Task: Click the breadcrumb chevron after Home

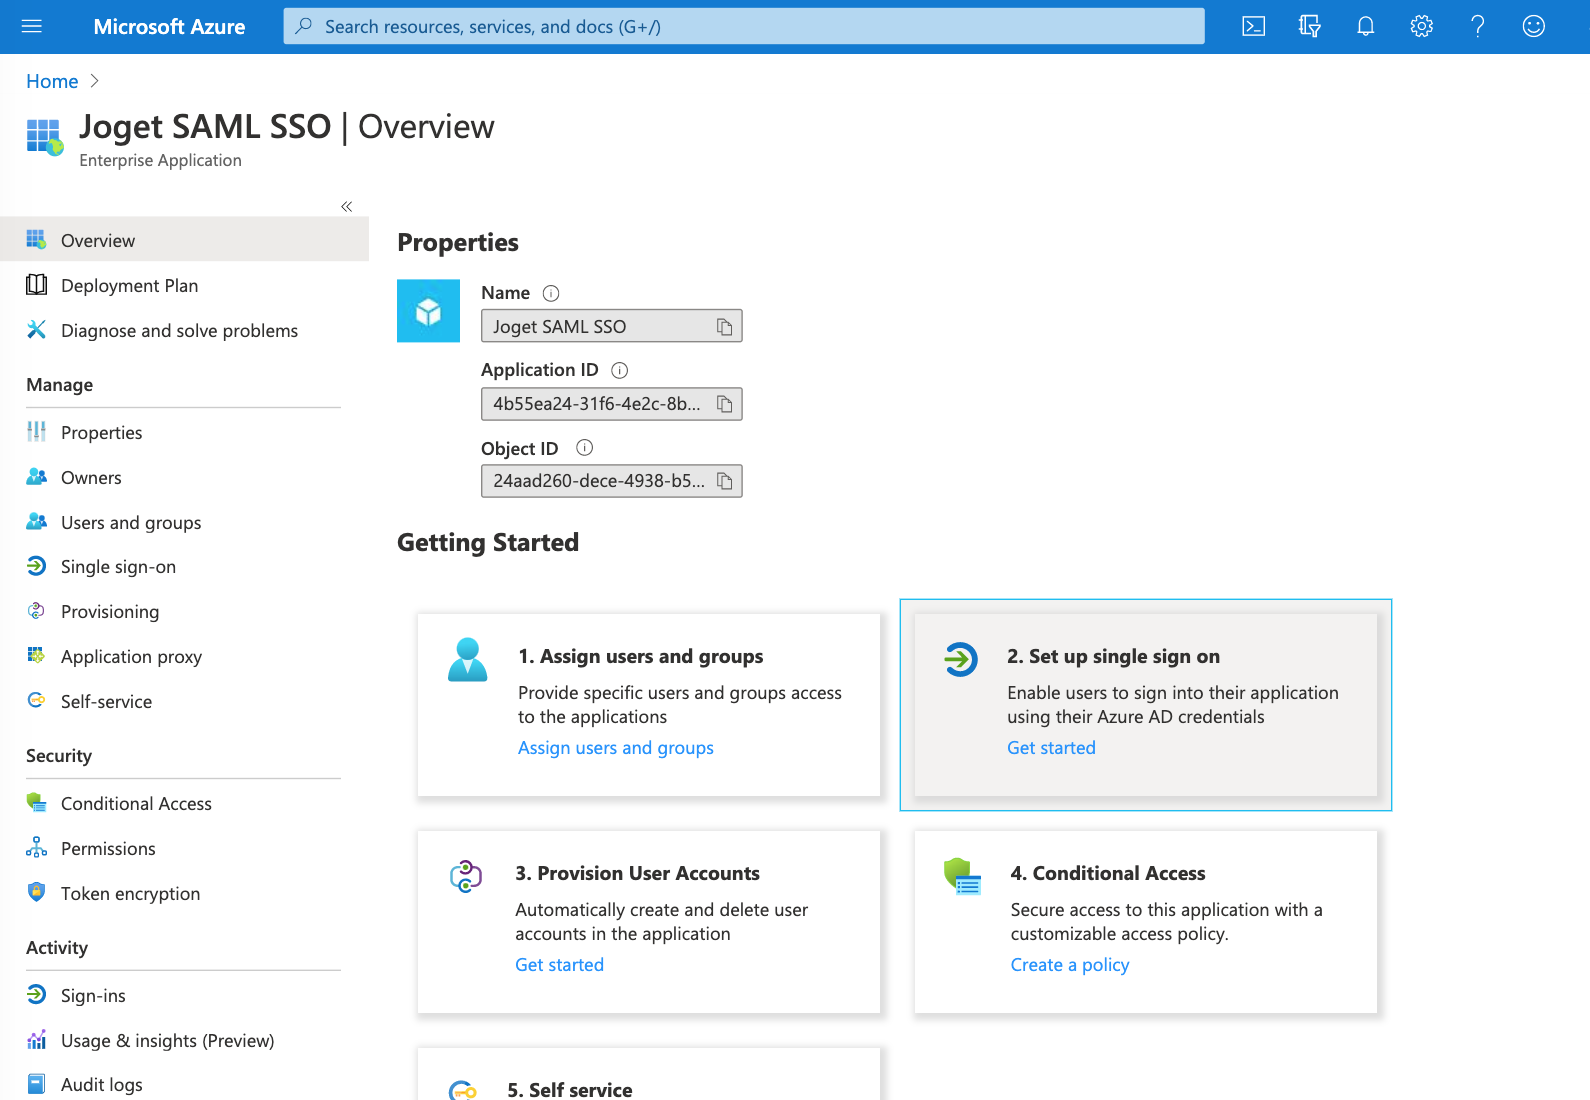Action: point(95,81)
